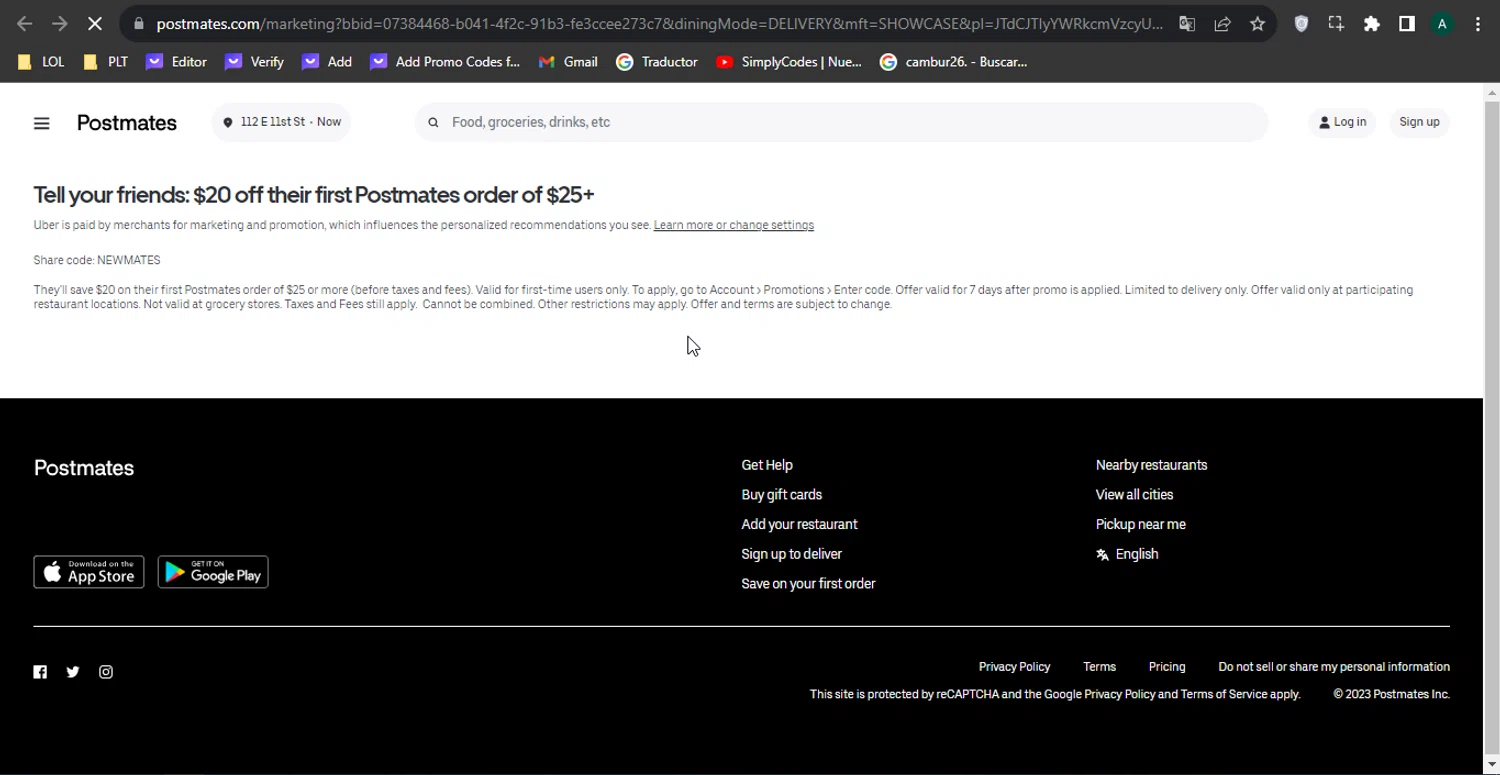The width and height of the screenshot is (1500, 775).
Task: Open SimplyCodes YouTube bookmark
Action: tap(789, 62)
